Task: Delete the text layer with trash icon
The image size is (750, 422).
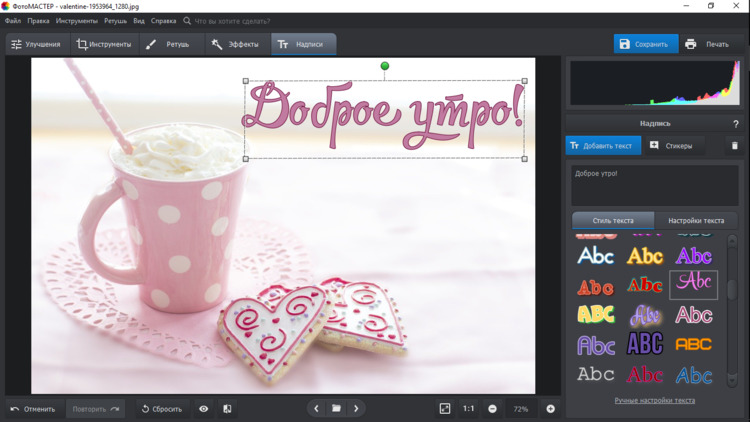Action: (734, 146)
